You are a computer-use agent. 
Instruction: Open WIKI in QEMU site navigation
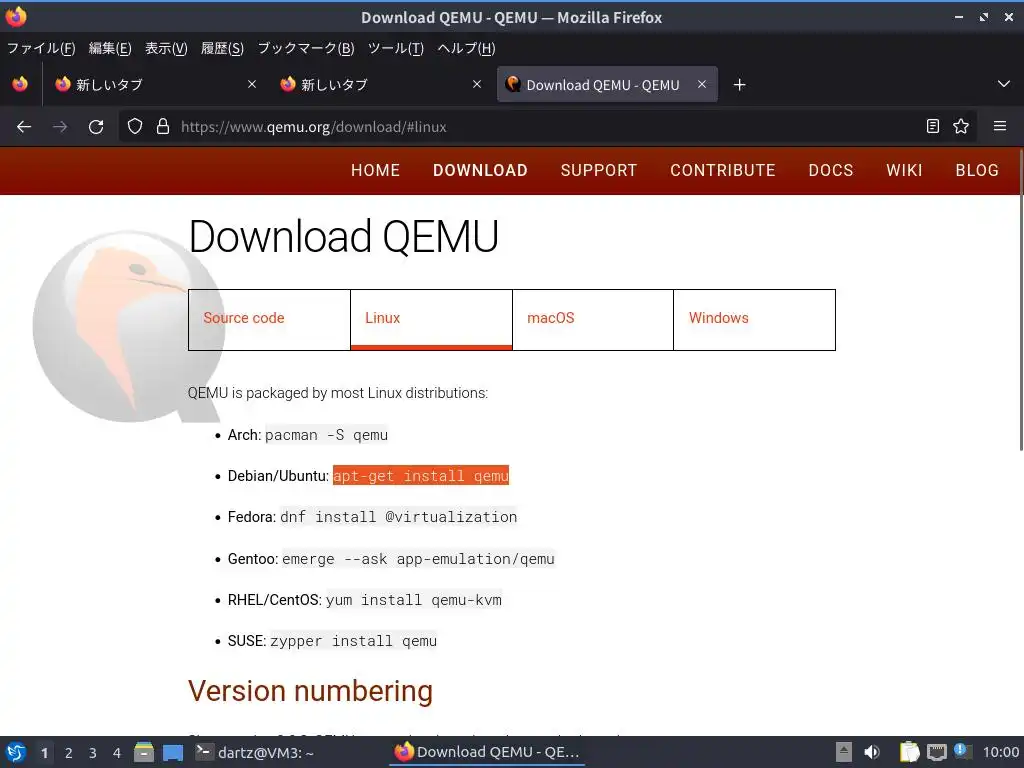(x=904, y=170)
